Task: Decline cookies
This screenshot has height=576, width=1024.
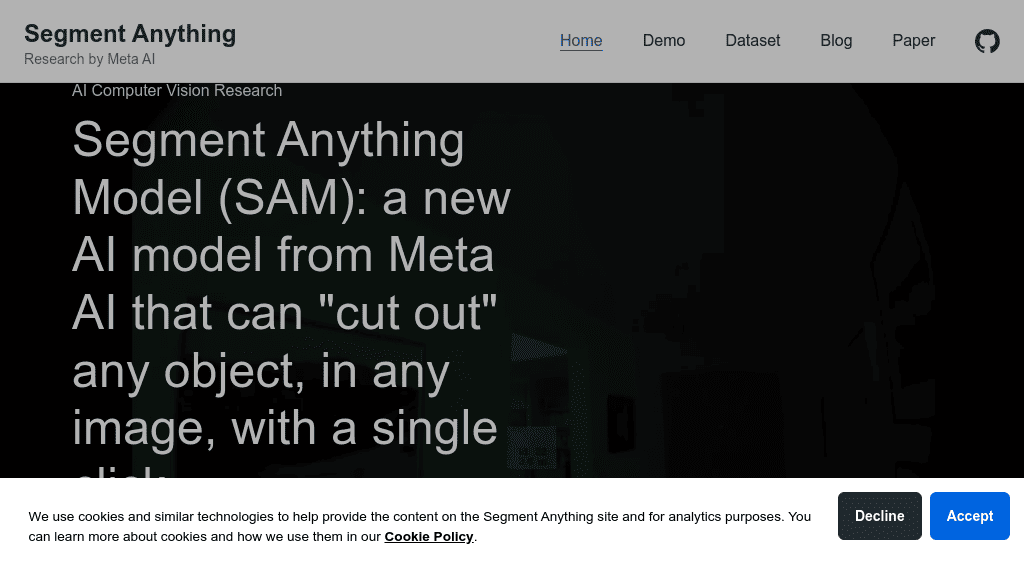Action: [x=880, y=516]
